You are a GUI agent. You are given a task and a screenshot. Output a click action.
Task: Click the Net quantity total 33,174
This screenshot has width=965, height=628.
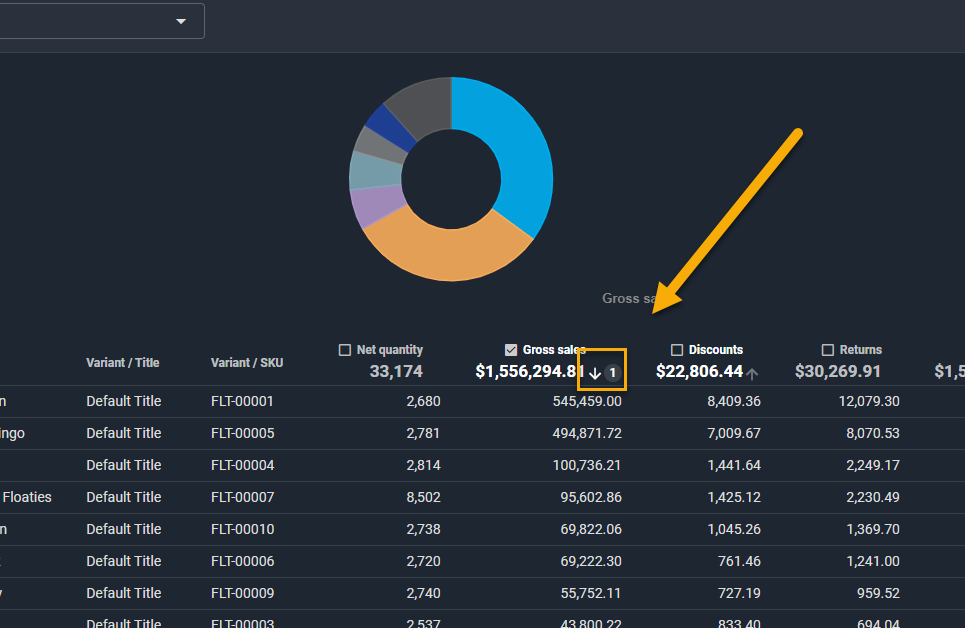[x=395, y=372]
